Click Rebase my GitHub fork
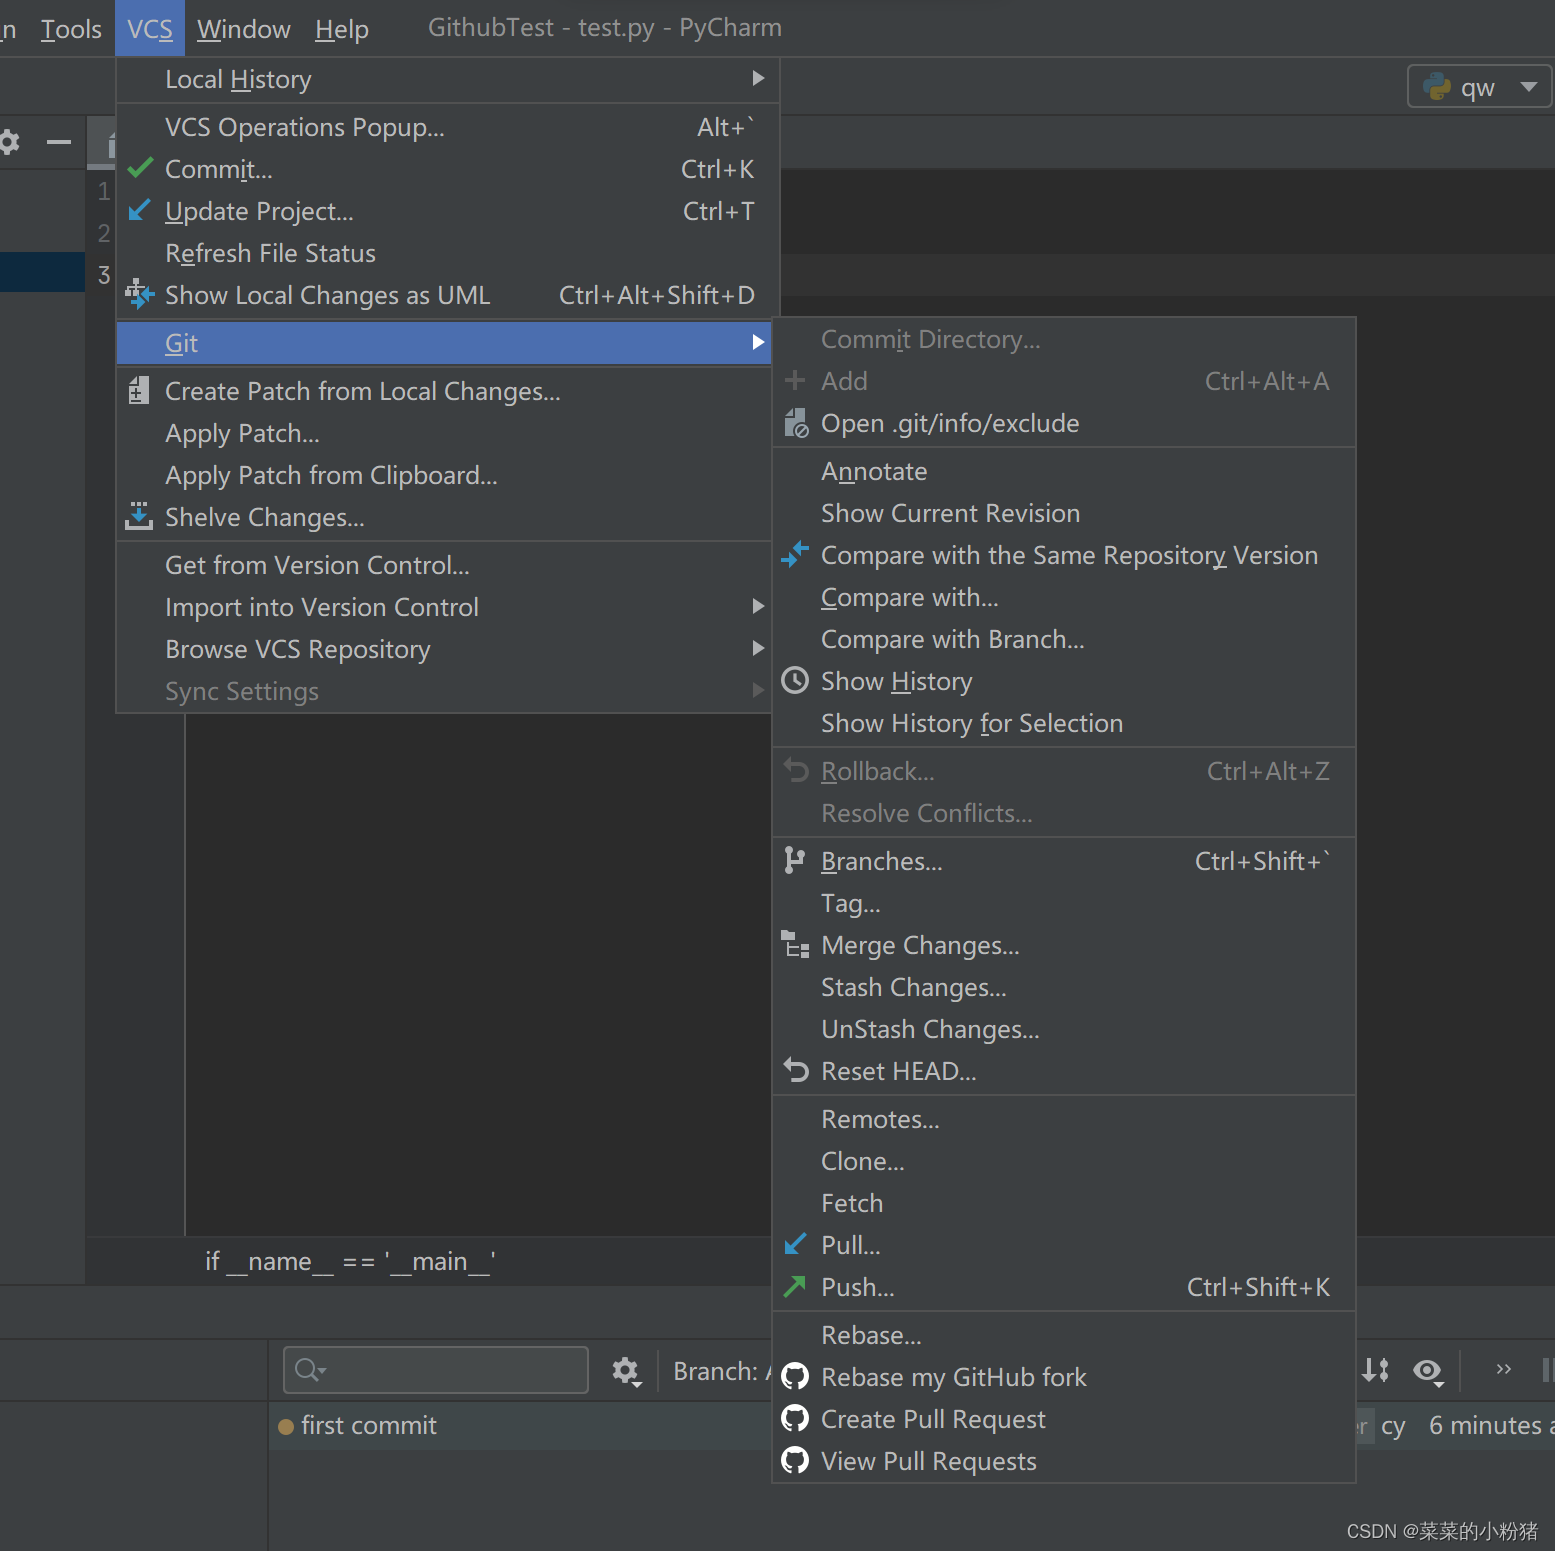Screen dimensions: 1555x1551 (1064, 1377)
